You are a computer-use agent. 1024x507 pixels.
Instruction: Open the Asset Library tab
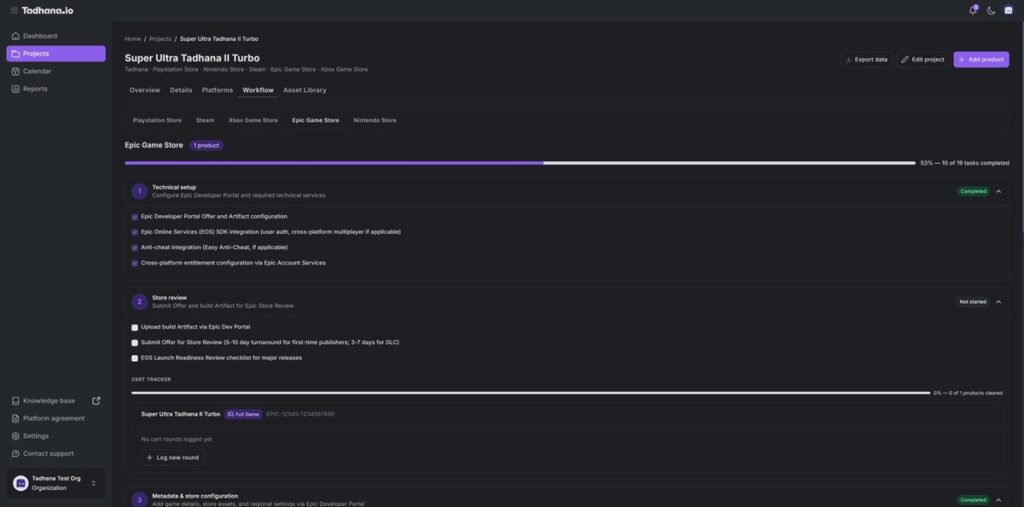(304, 90)
